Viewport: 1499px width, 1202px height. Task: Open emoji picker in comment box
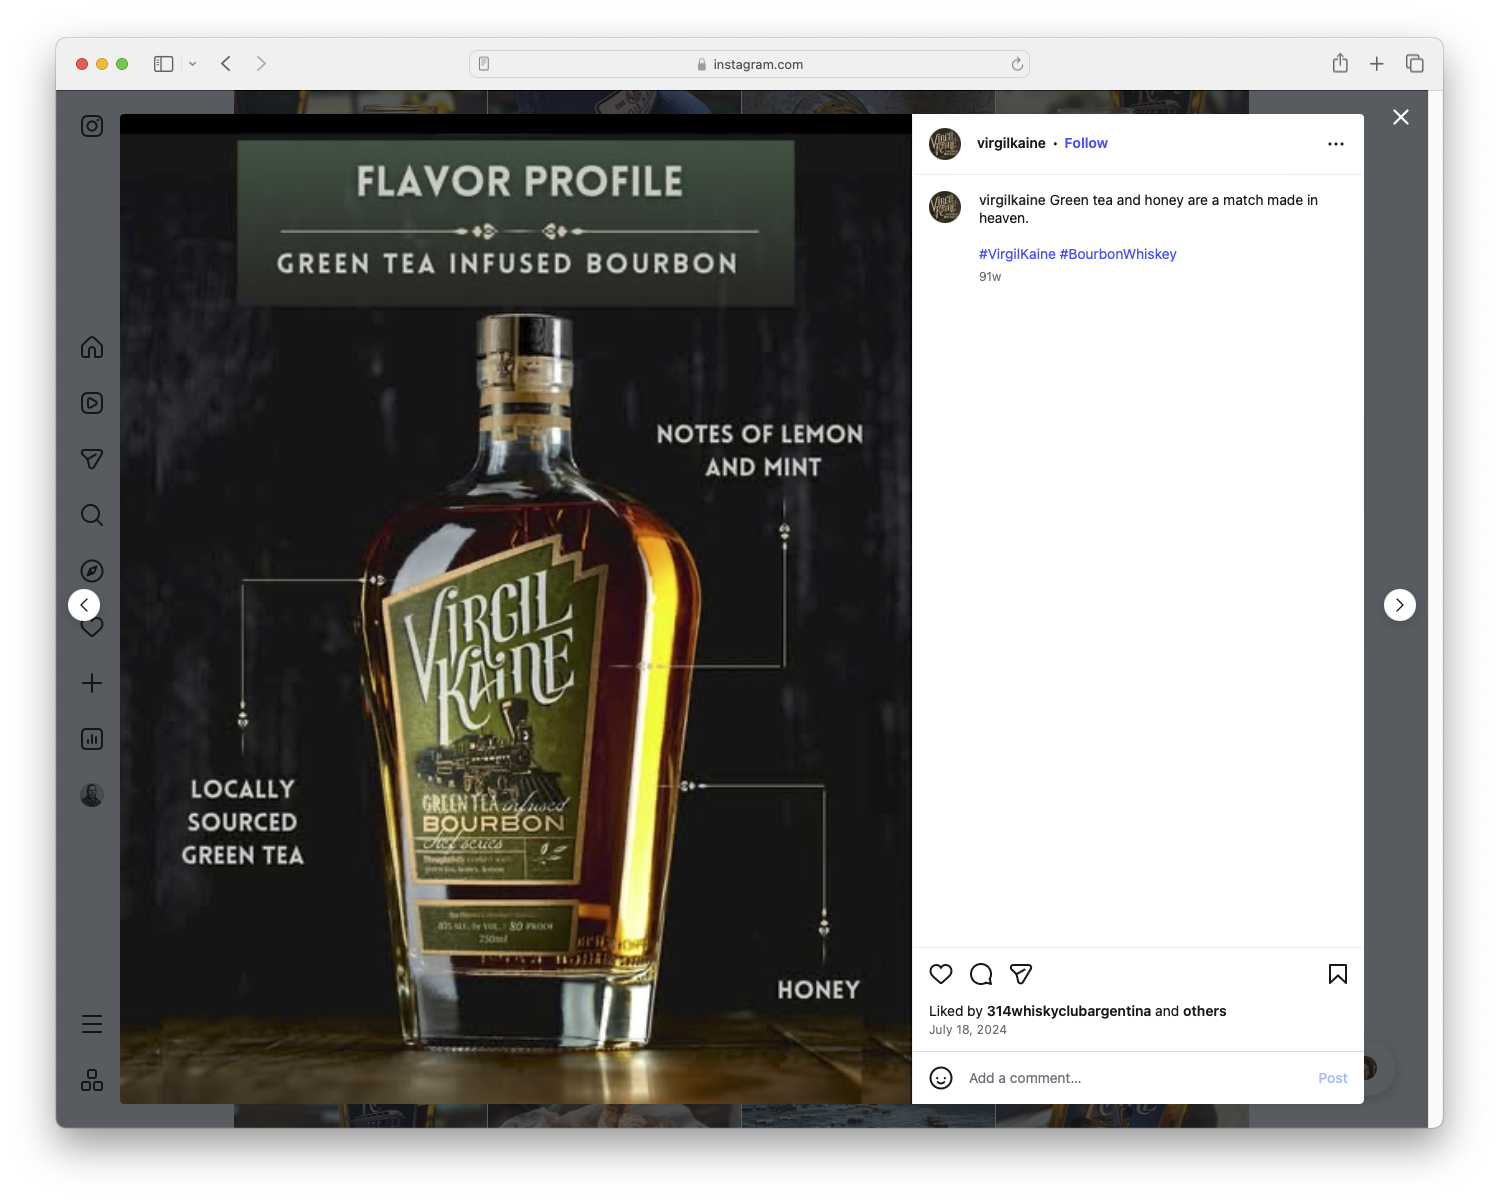(941, 1078)
